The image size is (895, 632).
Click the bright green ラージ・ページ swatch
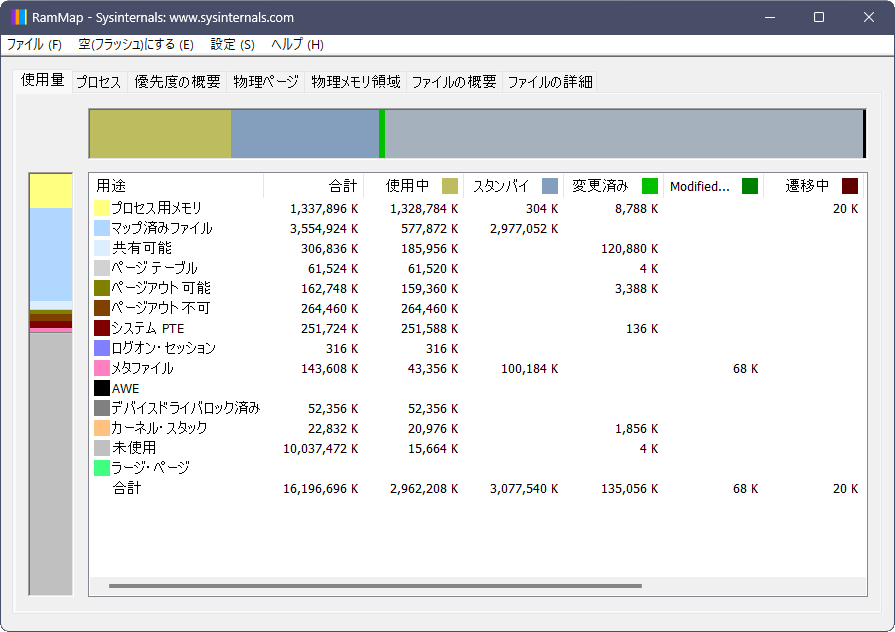click(100, 467)
